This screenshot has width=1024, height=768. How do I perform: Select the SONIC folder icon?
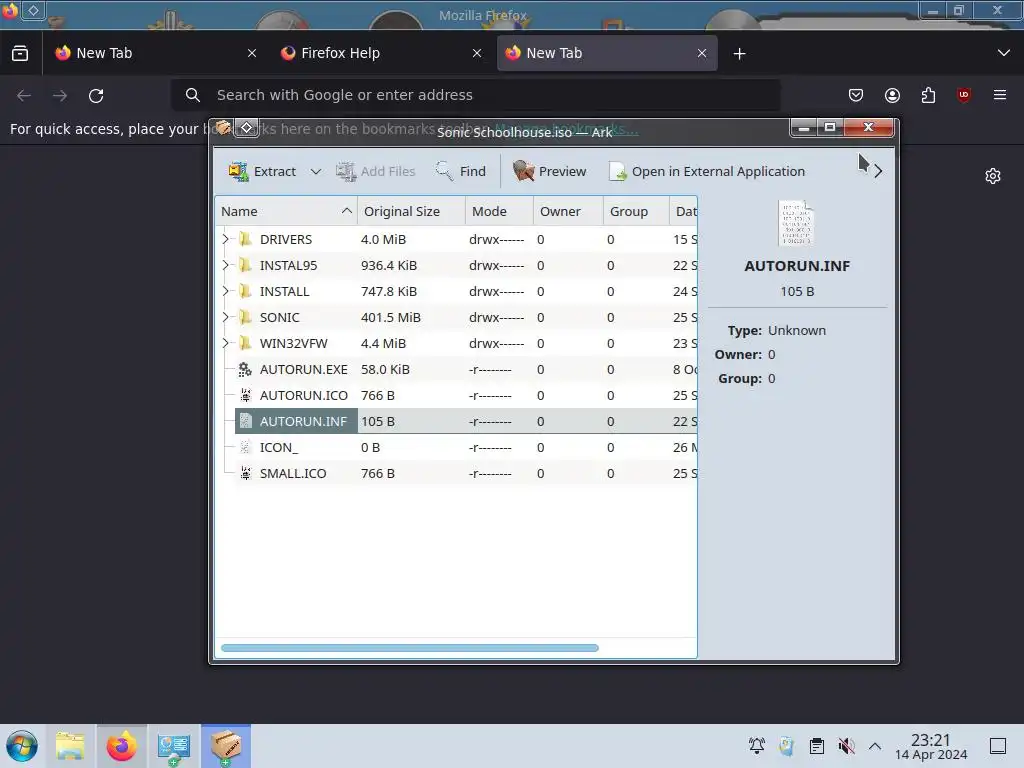[245, 317]
